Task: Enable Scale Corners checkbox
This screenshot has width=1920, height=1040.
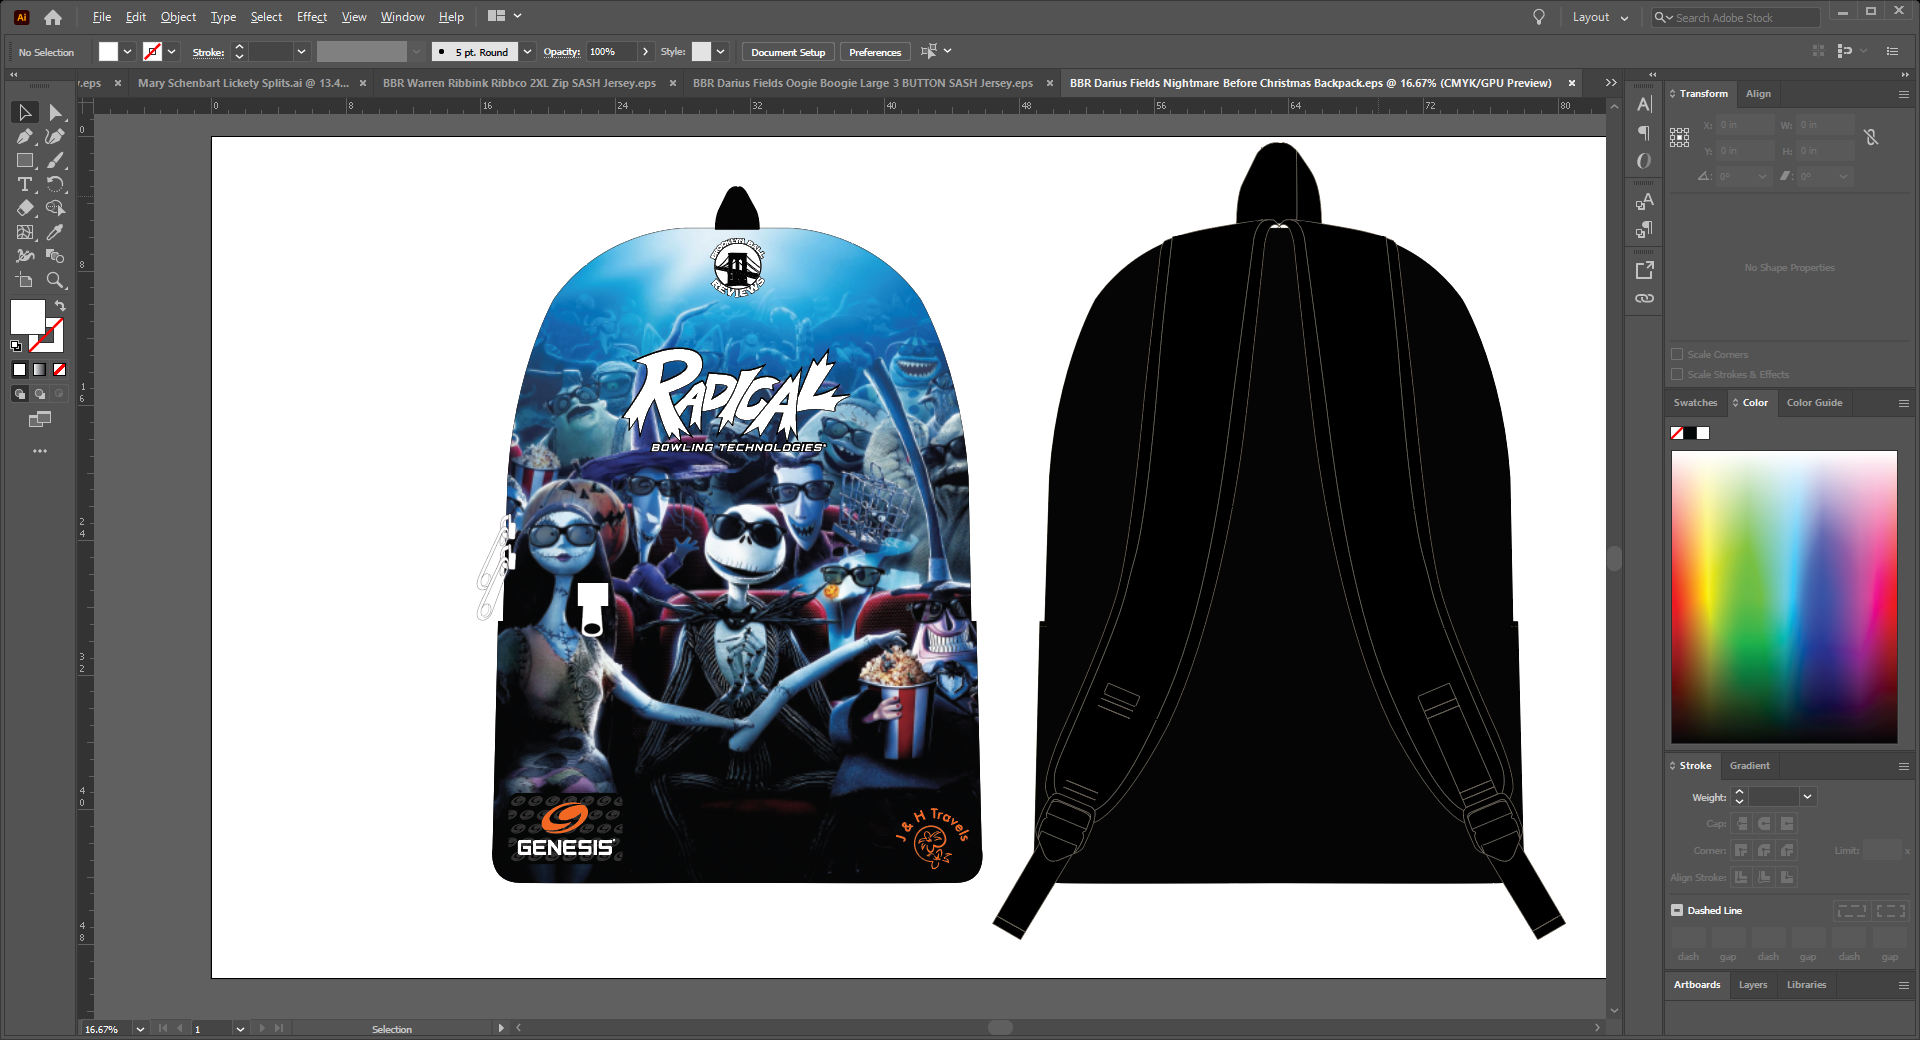Action: 1677,354
